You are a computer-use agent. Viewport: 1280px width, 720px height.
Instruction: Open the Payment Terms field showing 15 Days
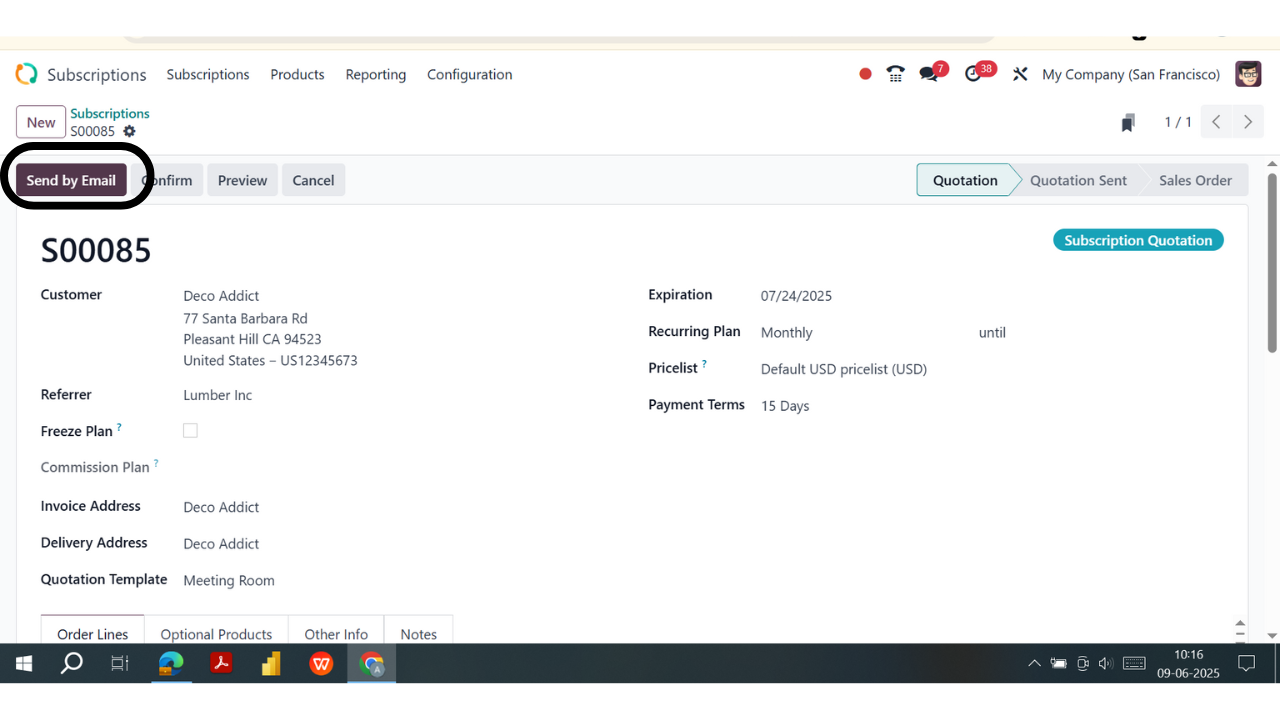pos(785,405)
